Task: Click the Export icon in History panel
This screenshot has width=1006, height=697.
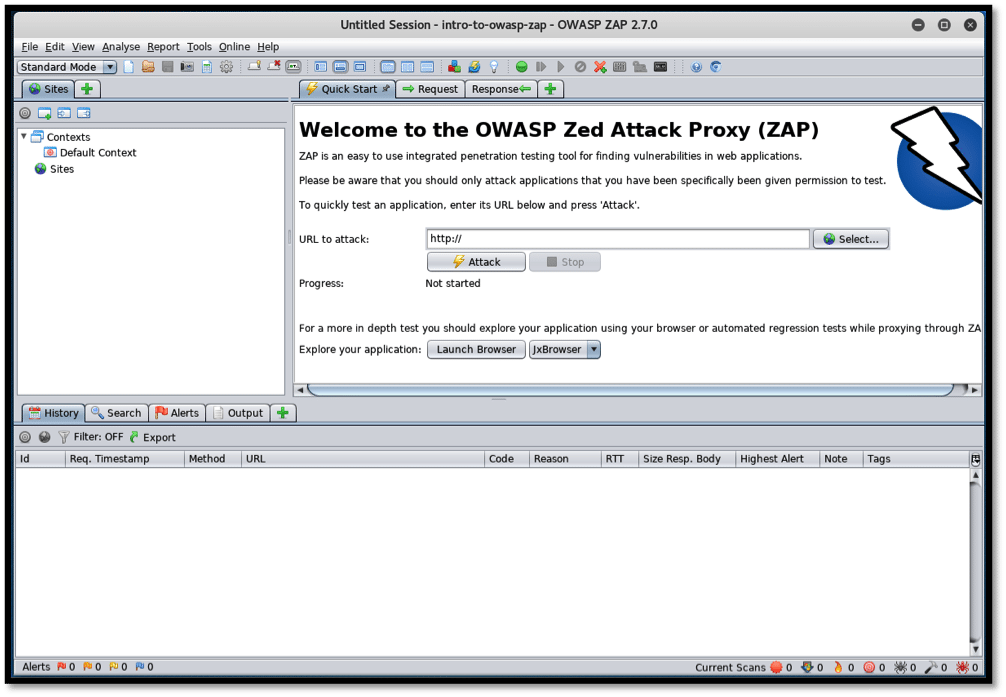Action: [x=135, y=437]
